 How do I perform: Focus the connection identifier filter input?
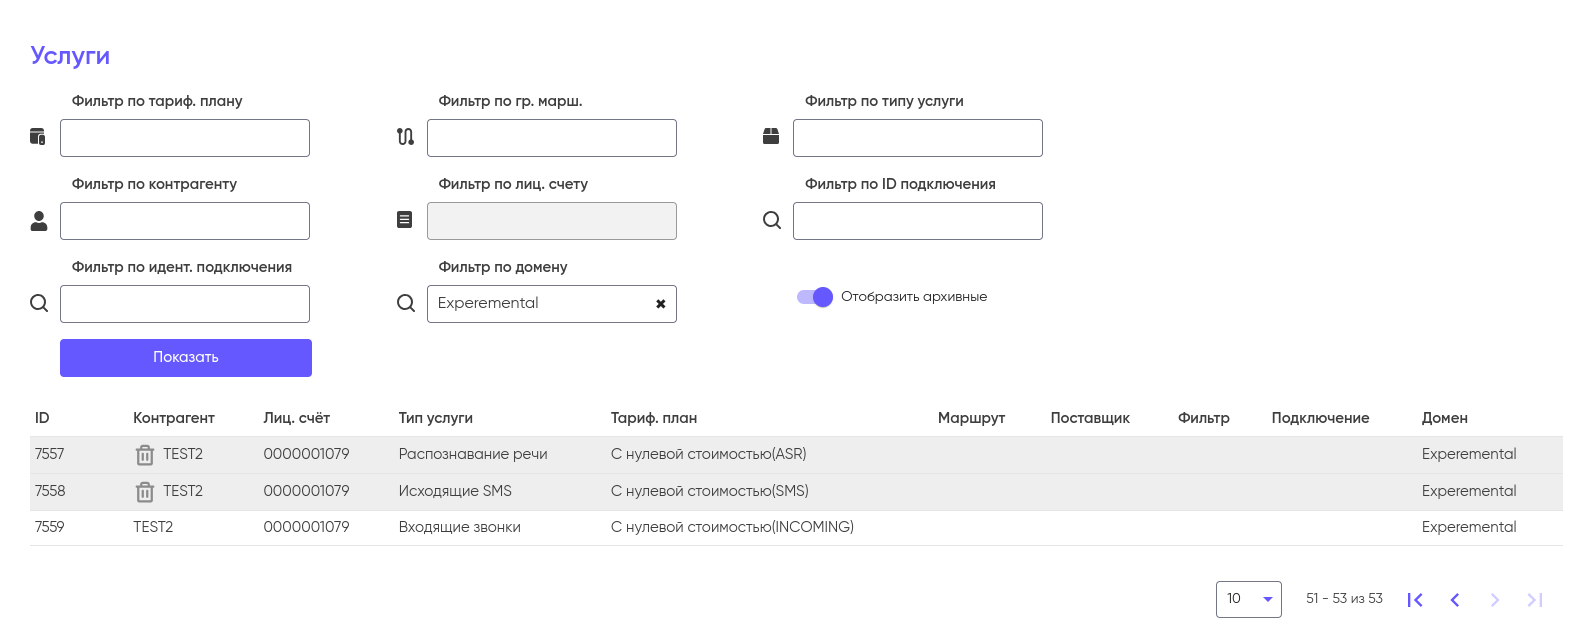pyautogui.click(x=185, y=304)
